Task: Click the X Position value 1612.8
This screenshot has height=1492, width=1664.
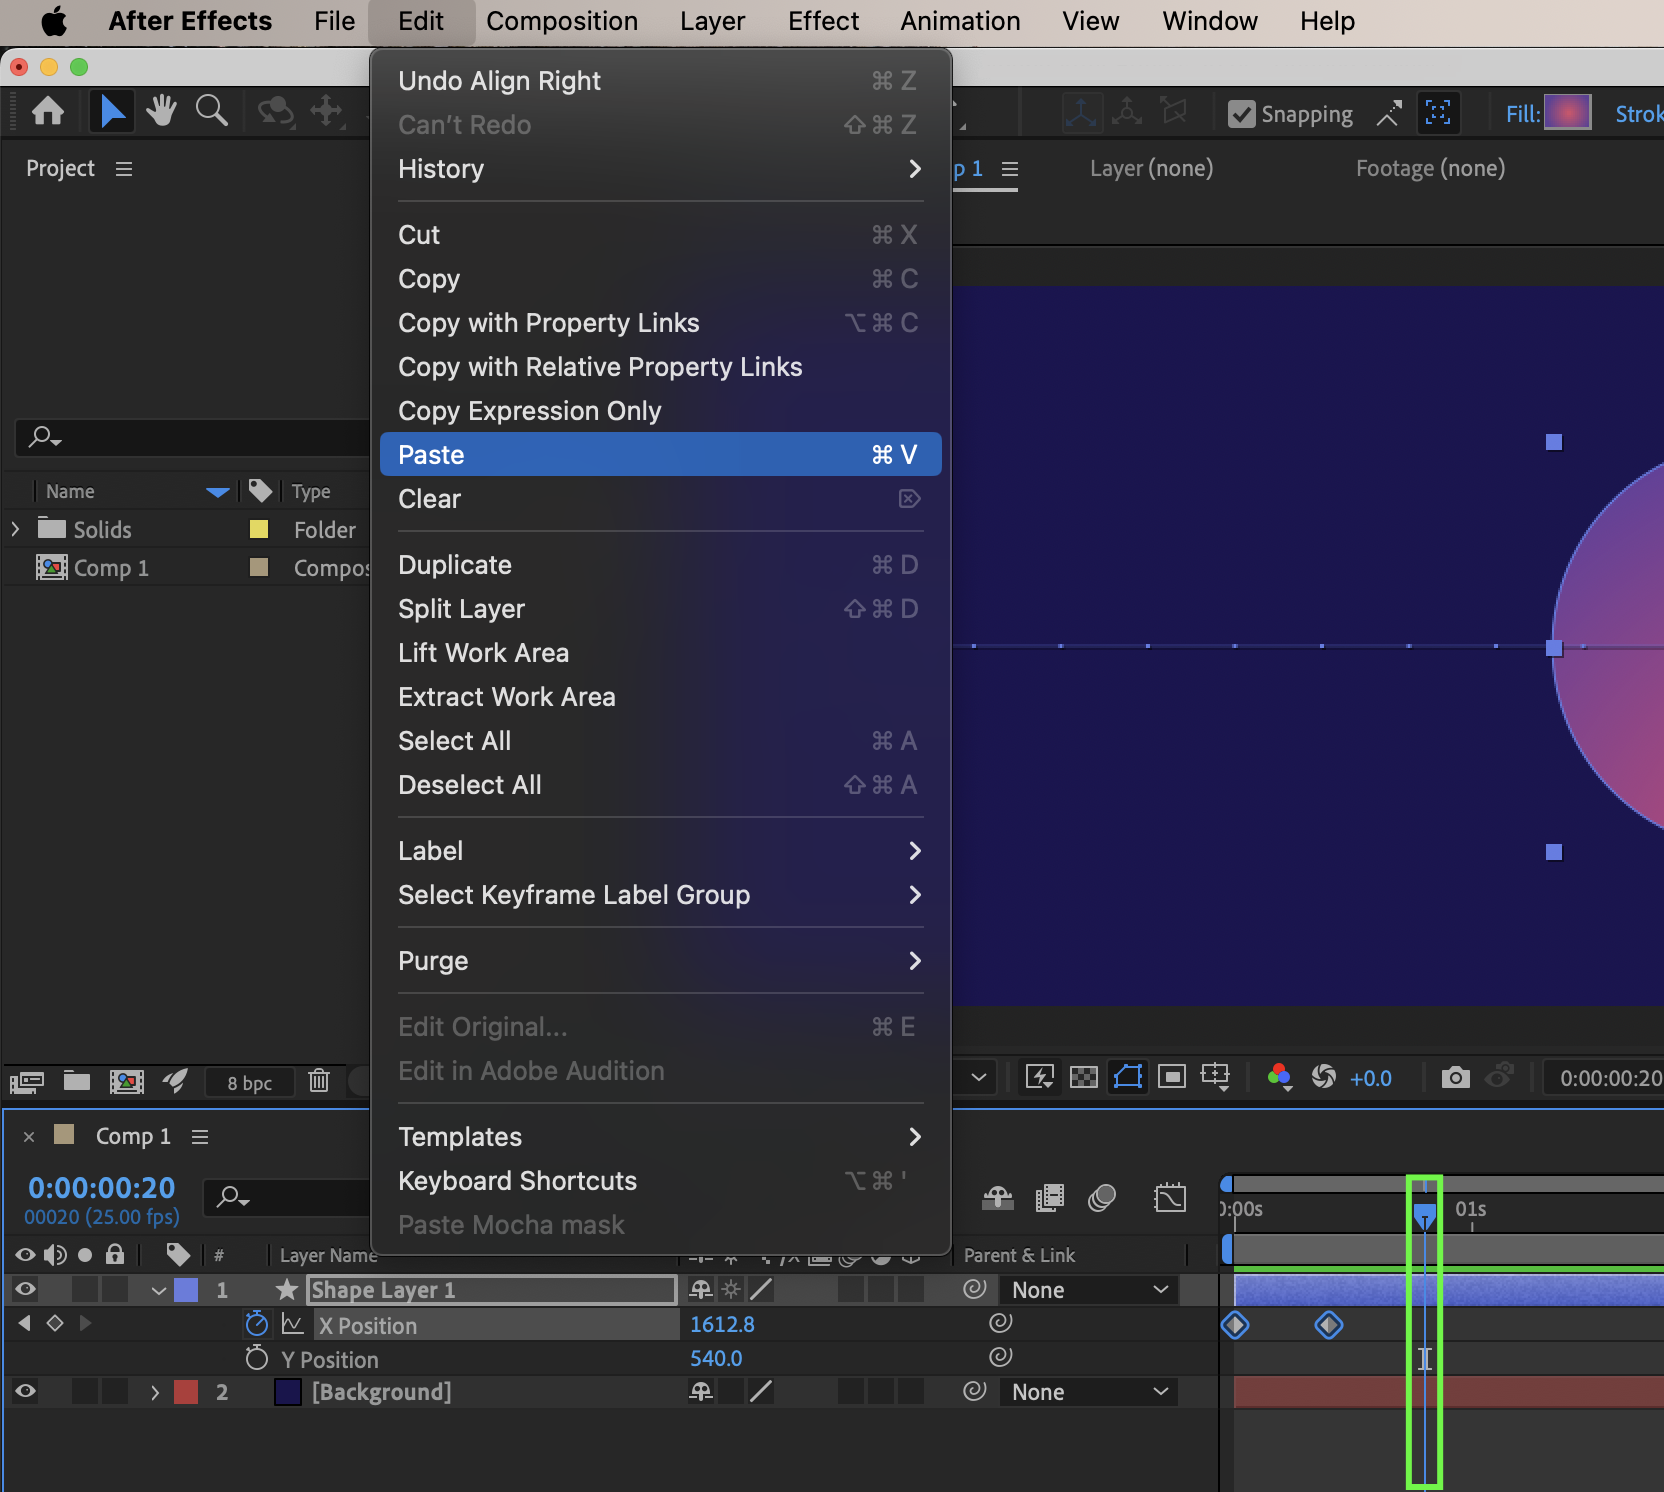Action: pos(722,1324)
